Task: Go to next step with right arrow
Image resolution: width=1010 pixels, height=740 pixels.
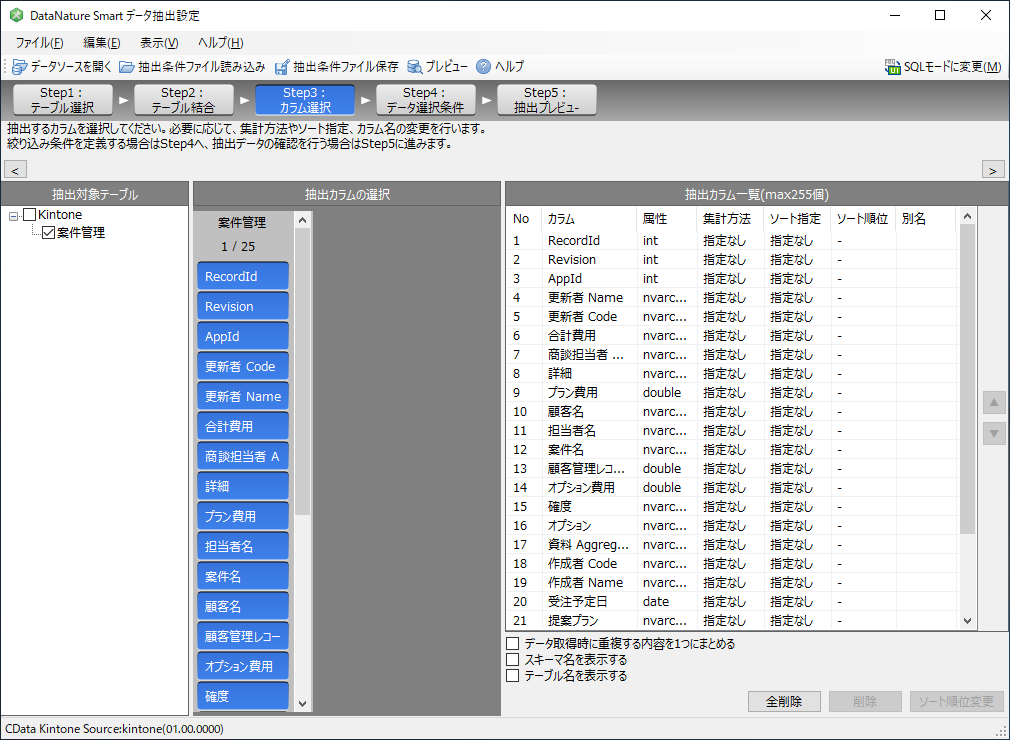Action: coord(993,170)
